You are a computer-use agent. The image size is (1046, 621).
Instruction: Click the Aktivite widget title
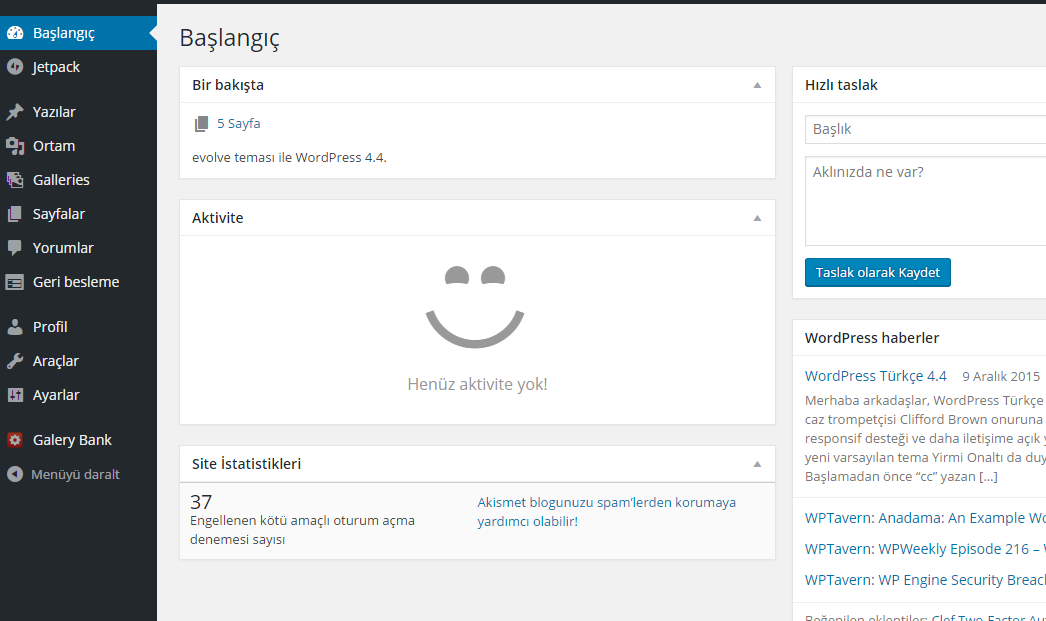[x=217, y=217]
